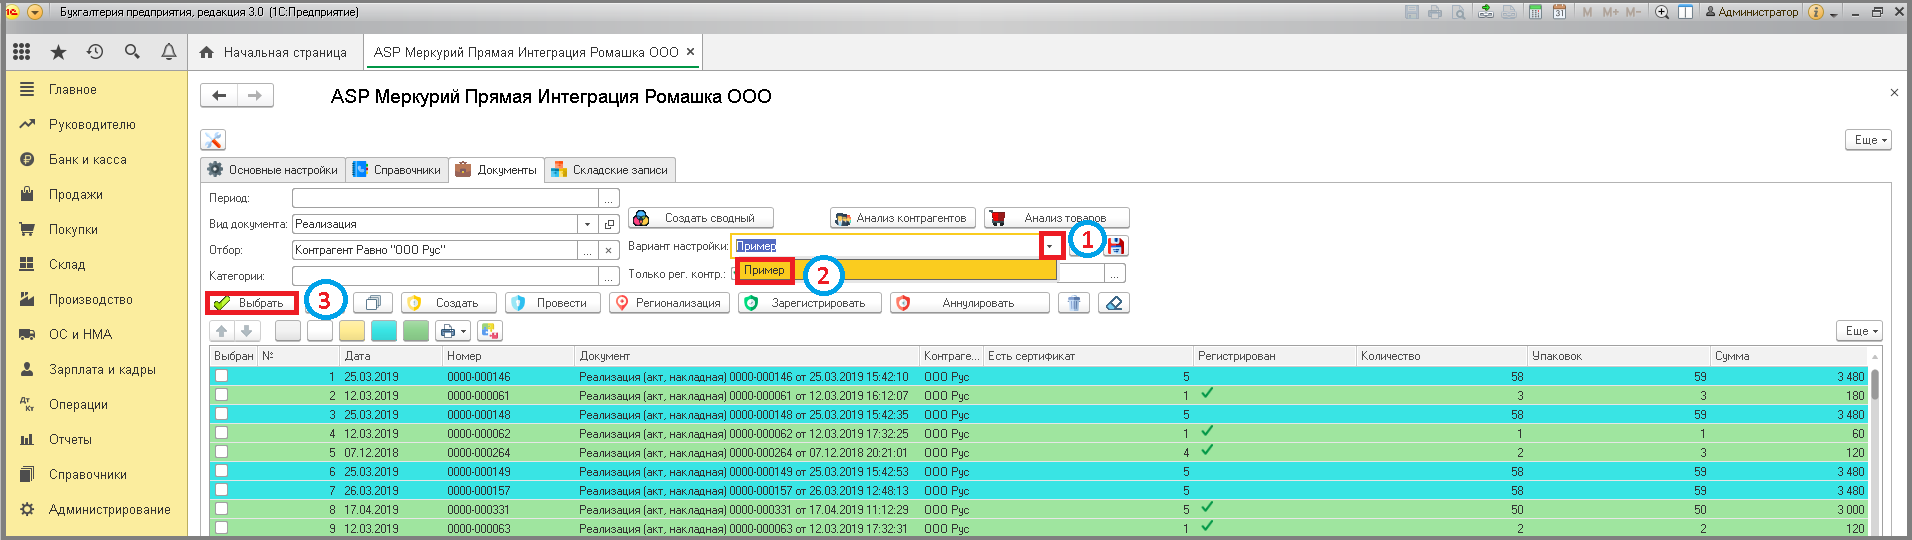Click the colored puzzle icon in toolbar
1912x540 pixels.
[x=490, y=330]
